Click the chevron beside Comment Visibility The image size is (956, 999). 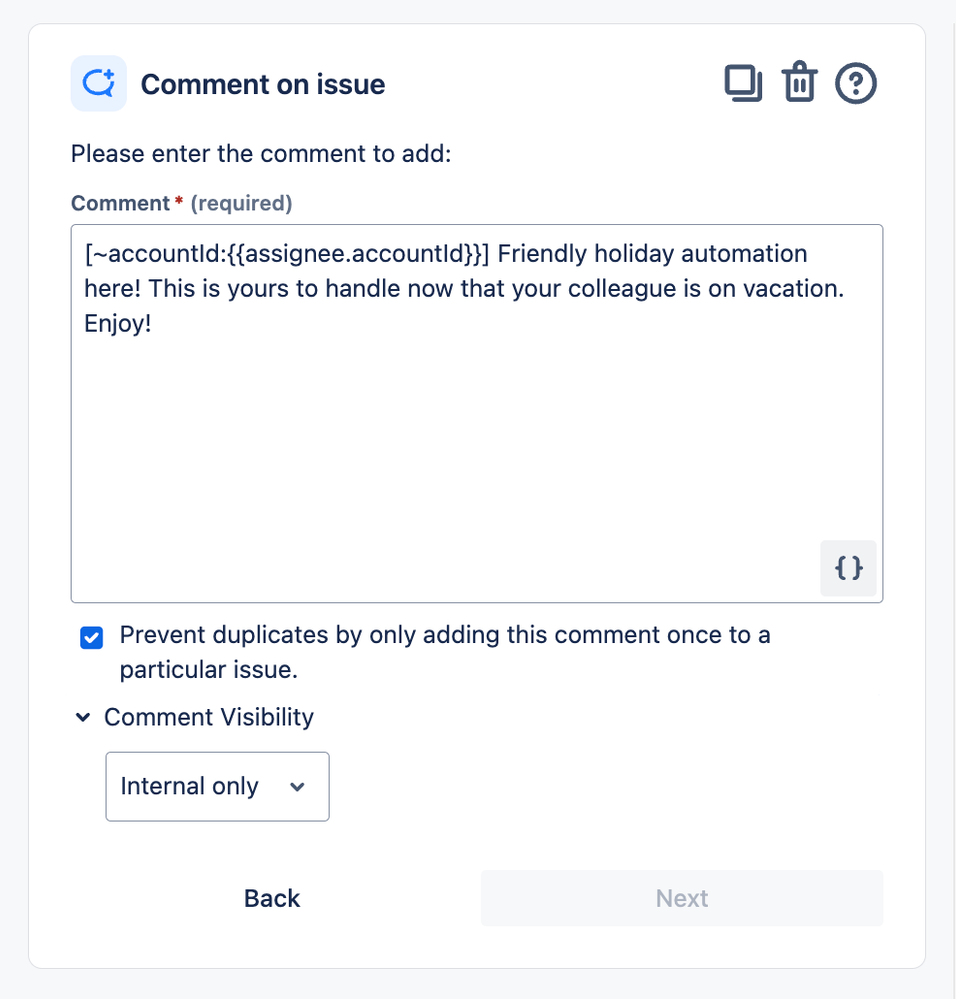coord(83,717)
